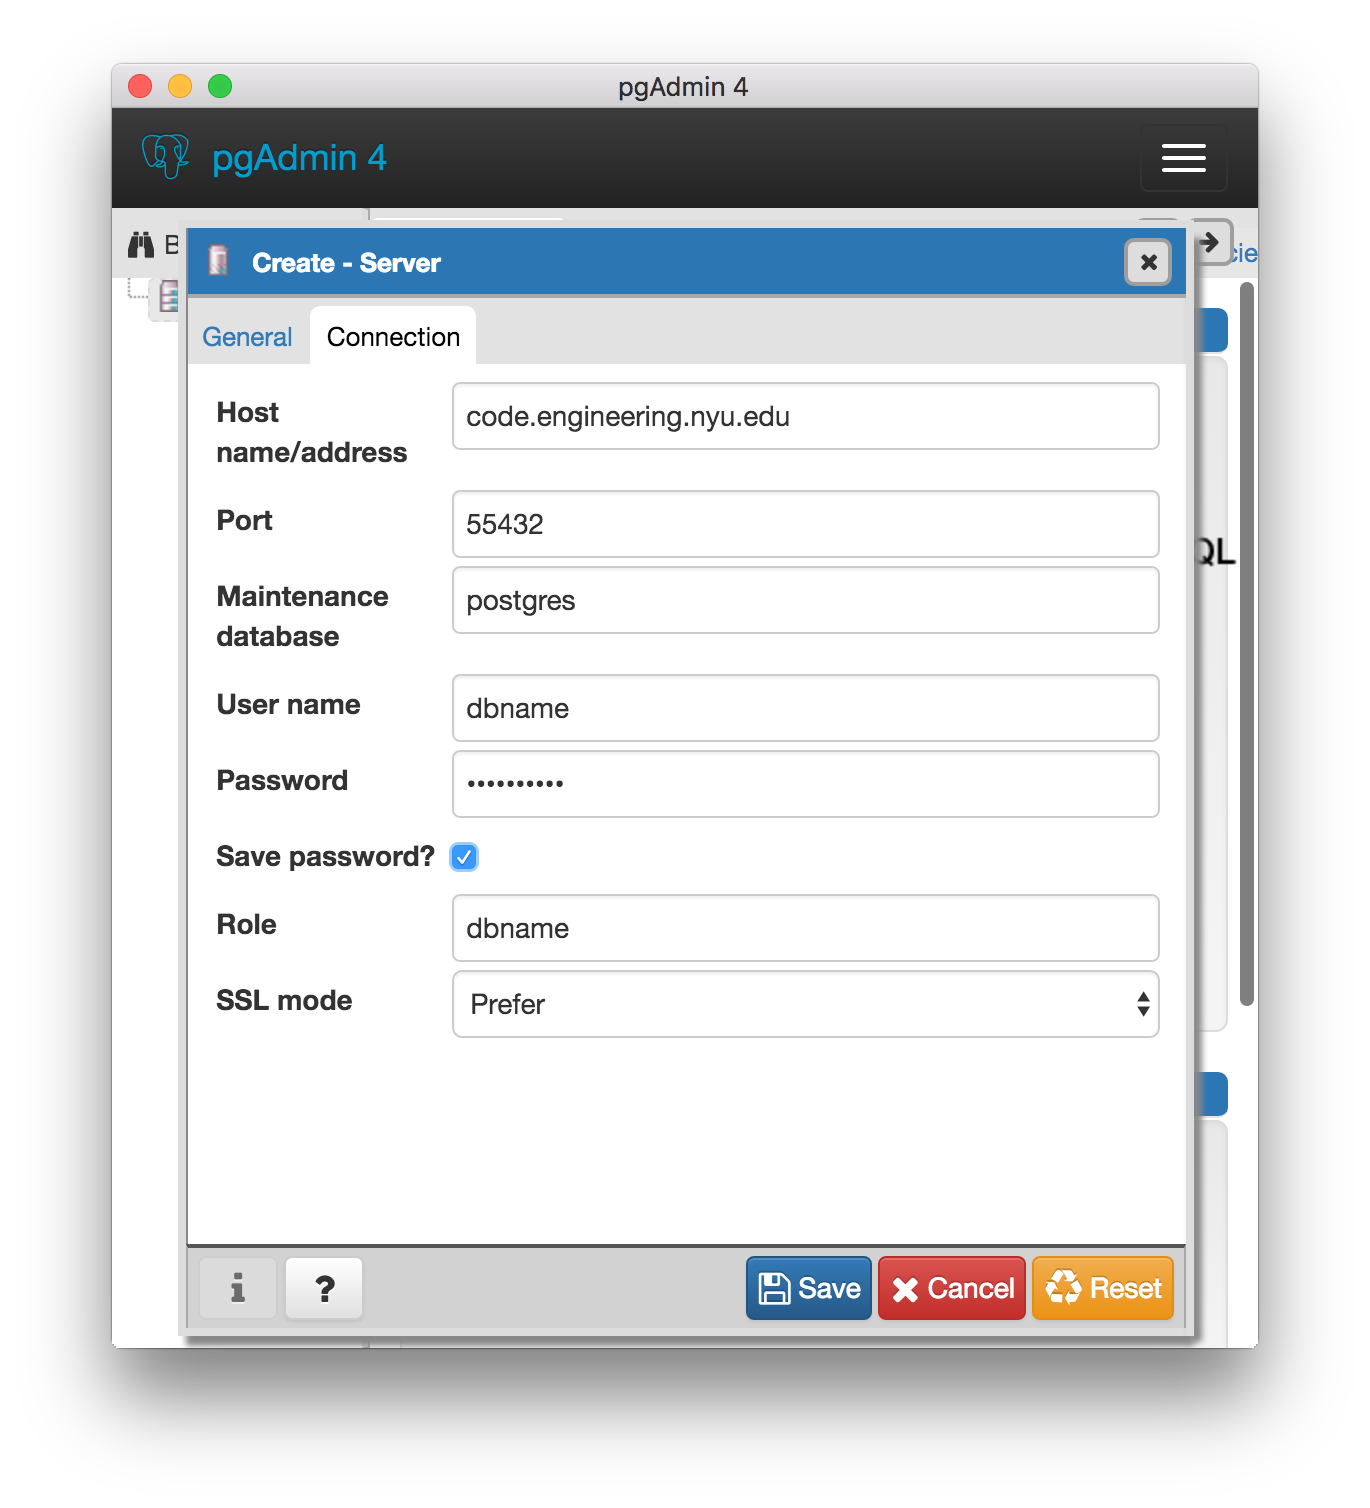
Task: Open the info button in dialog footer
Action: [238, 1288]
